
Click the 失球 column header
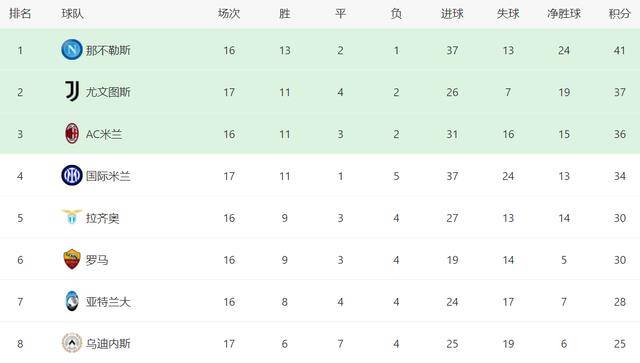coord(508,14)
